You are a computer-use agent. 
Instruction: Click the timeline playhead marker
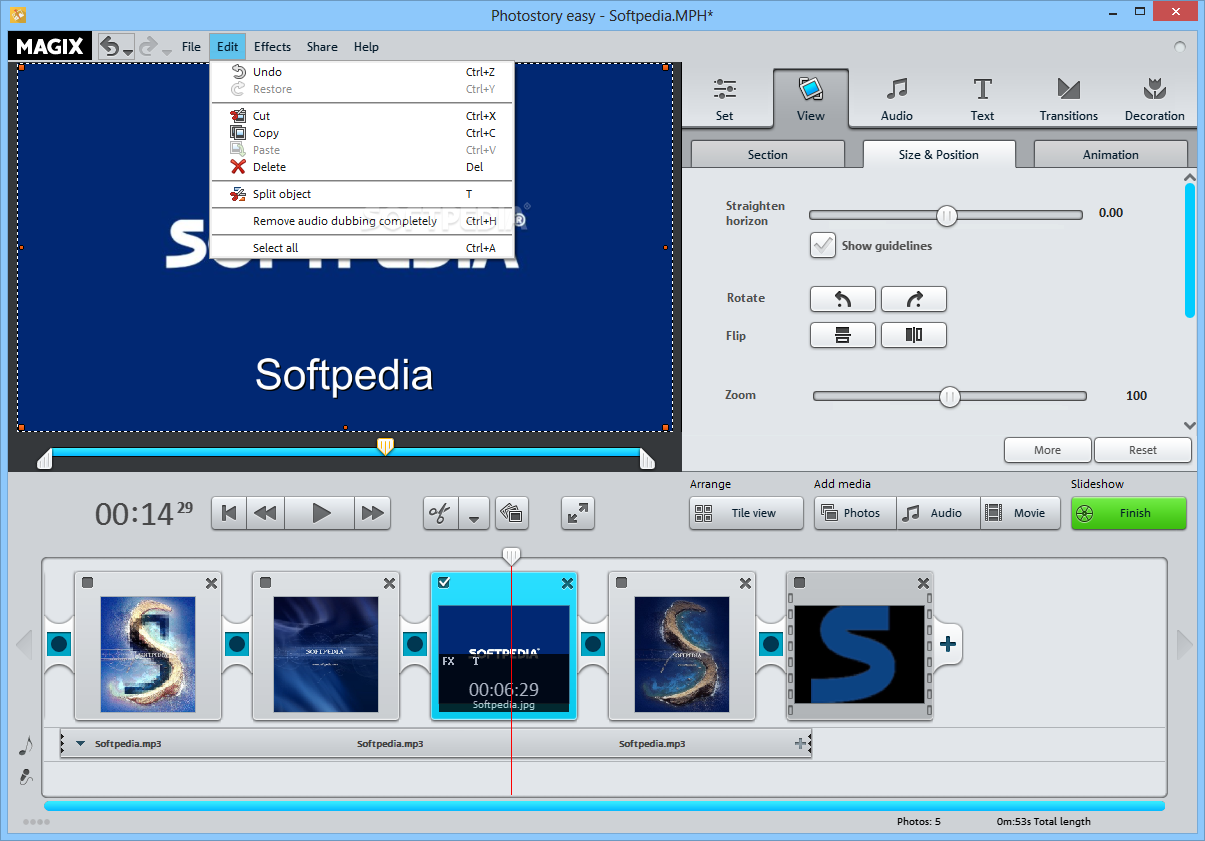pos(511,555)
